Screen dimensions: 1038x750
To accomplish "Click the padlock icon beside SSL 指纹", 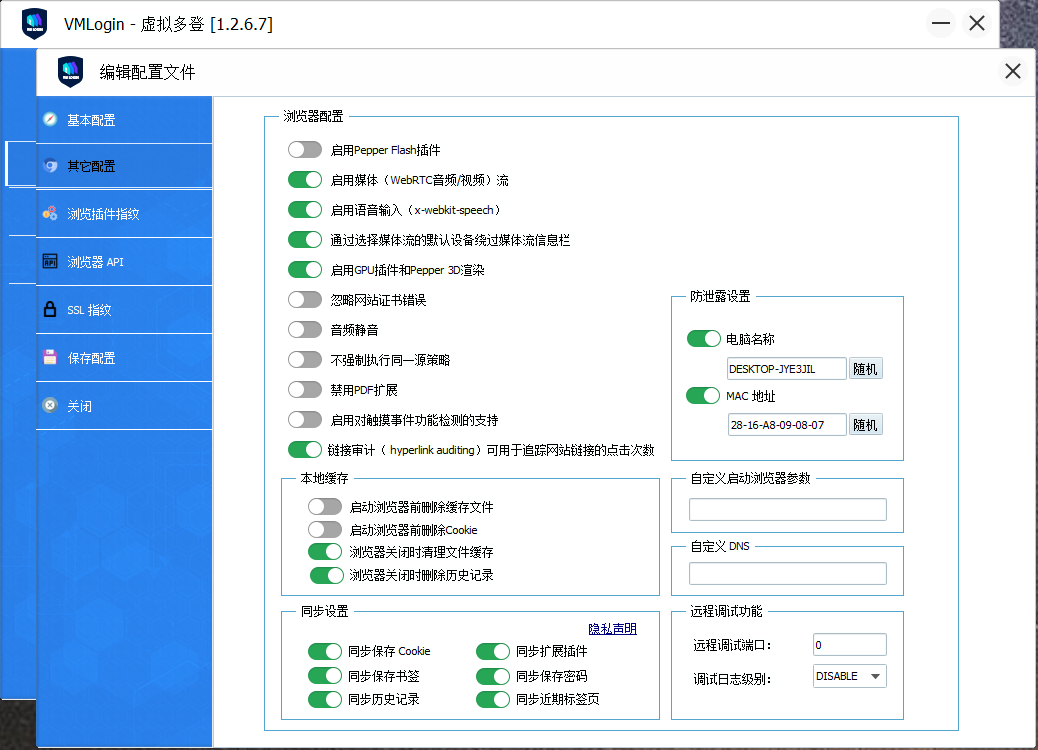I will point(50,309).
